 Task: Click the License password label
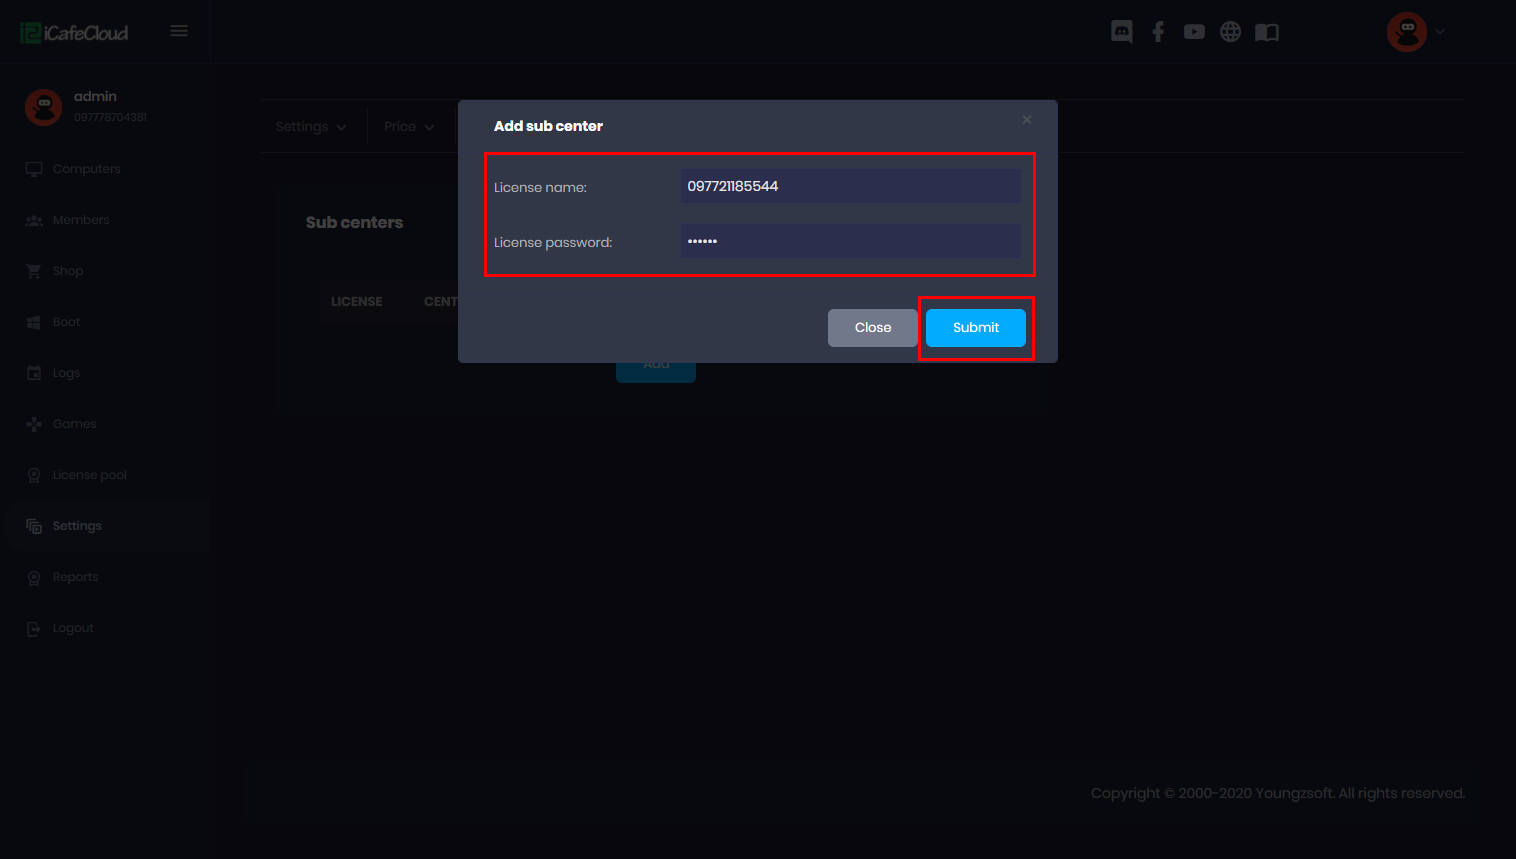pyautogui.click(x=553, y=243)
